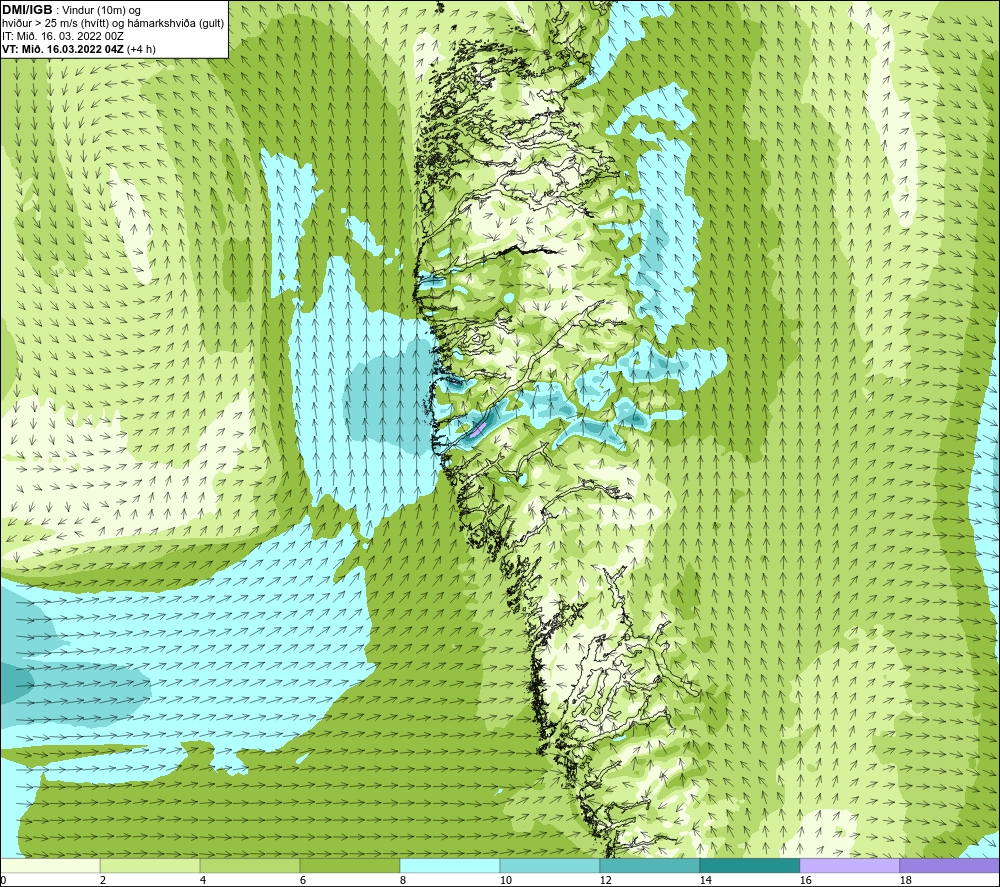The image size is (1000, 887).
Task: Click the '16' scale label
Action: [805, 880]
